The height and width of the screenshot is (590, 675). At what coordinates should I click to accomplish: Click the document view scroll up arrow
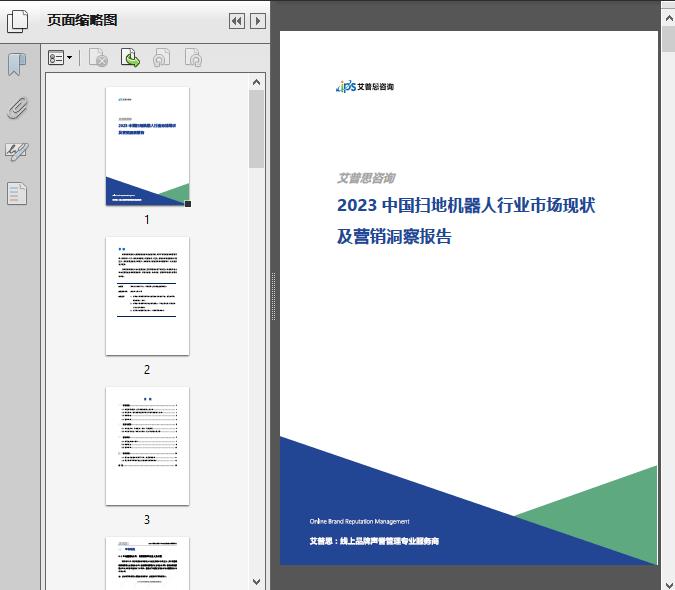click(669, 18)
